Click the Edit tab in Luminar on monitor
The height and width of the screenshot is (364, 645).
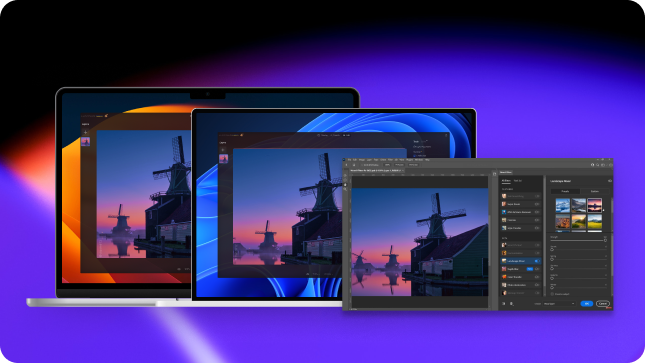[x=346, y=135]
